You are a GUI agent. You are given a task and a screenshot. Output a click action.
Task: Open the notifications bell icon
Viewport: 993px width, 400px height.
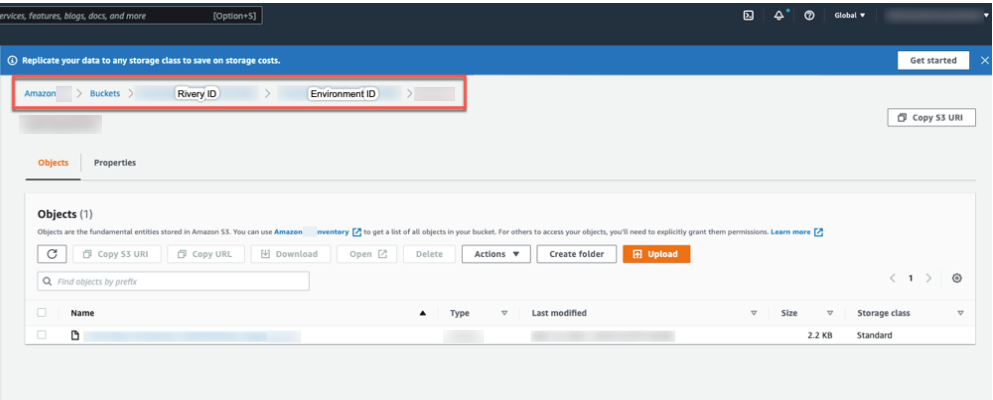click(x=779, y=16)
